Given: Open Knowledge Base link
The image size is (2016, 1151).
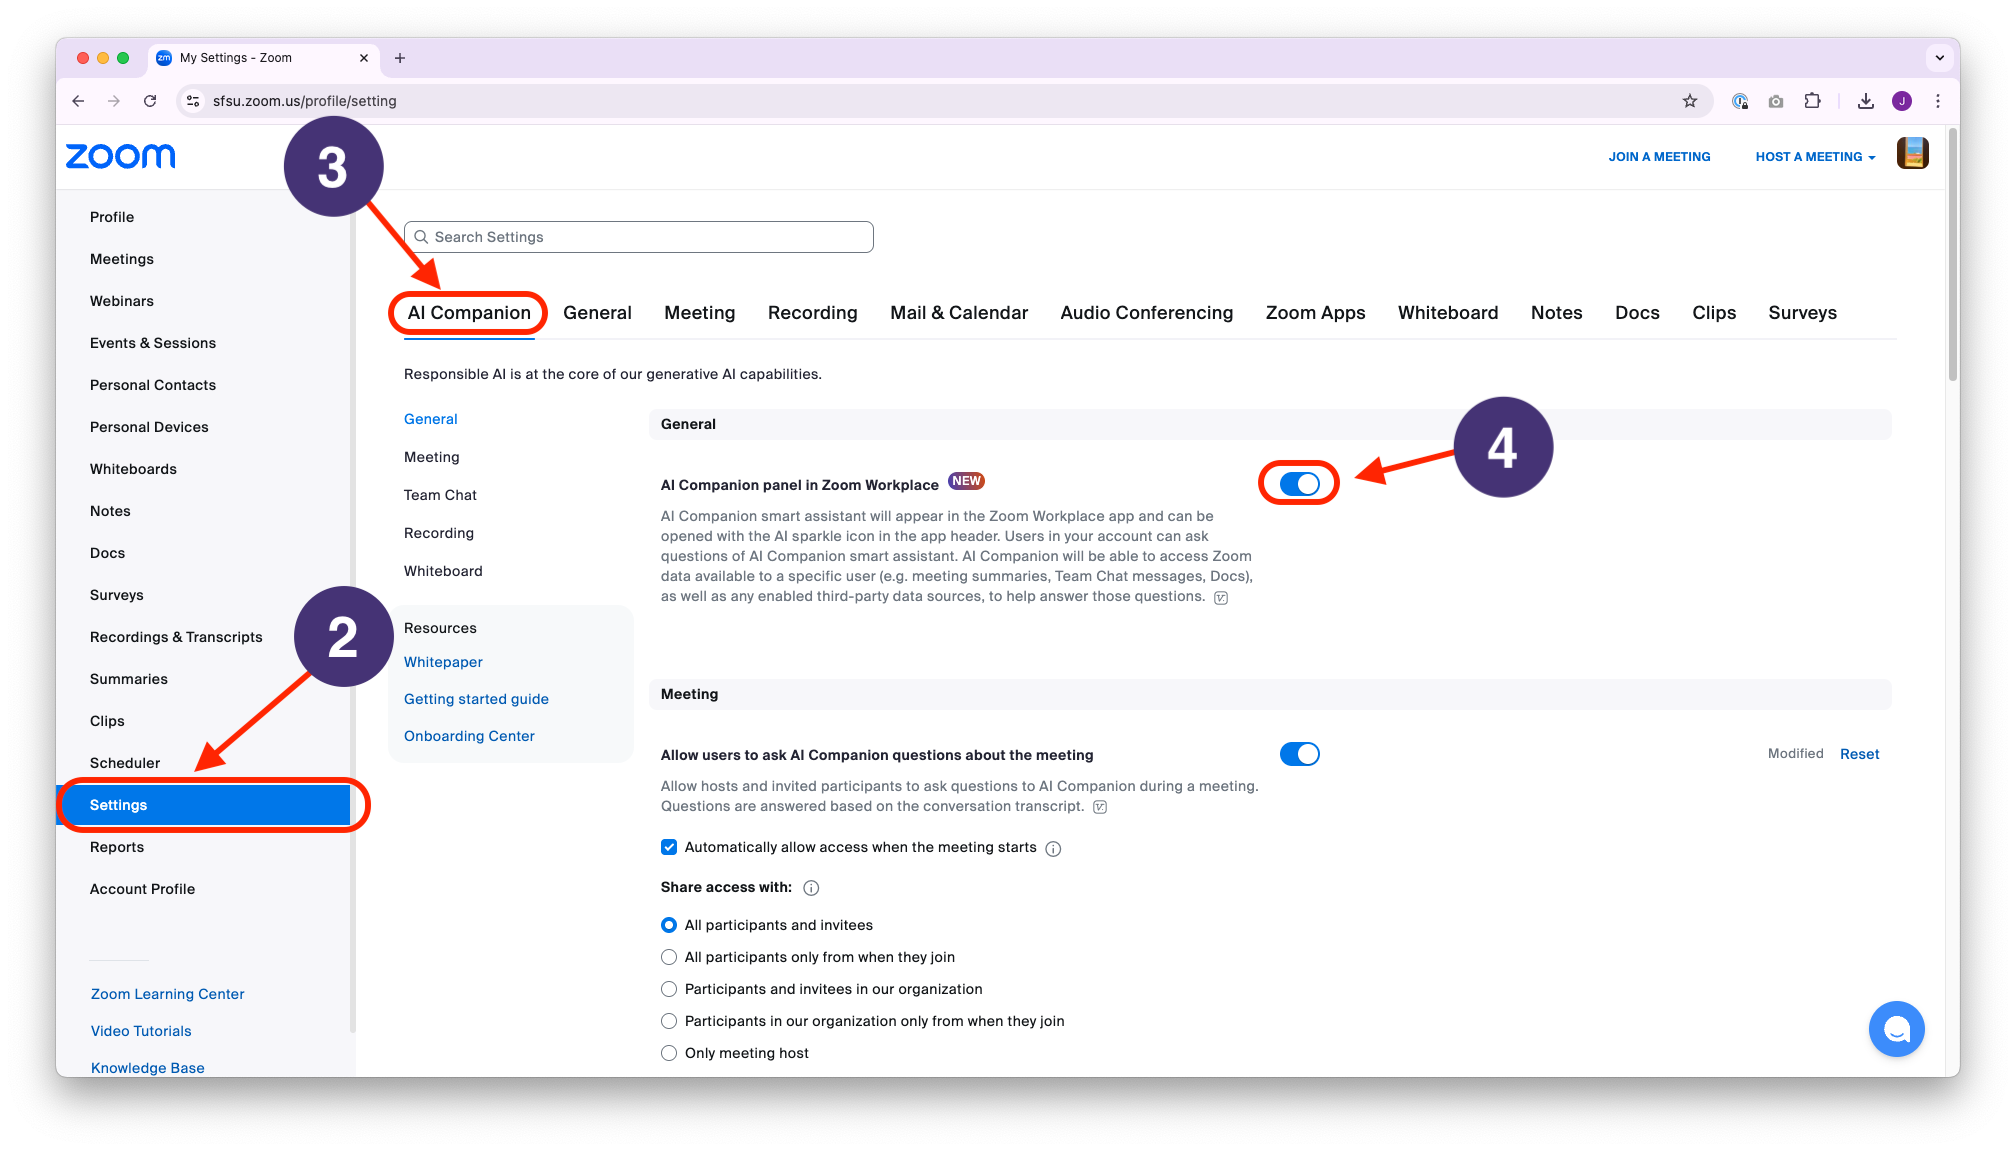Looking at the screenshot, I should [147, 1068].
